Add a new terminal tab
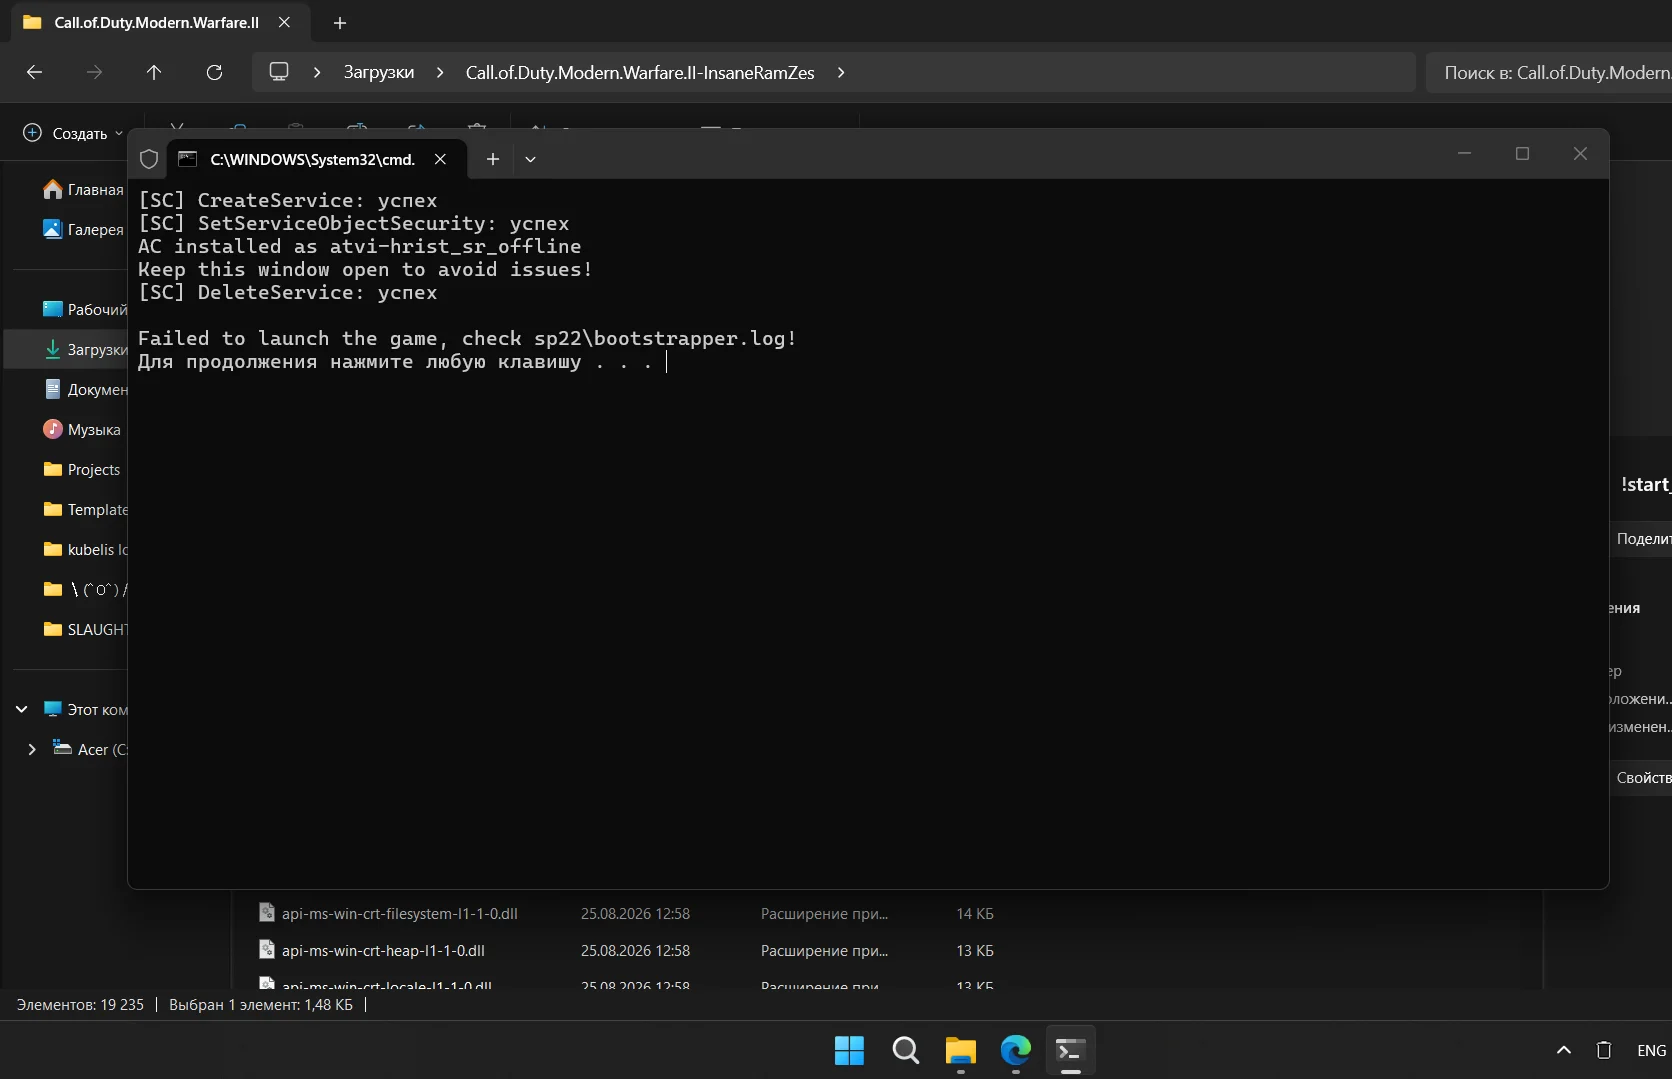1672x1079 pixels. tap(493, 159)
